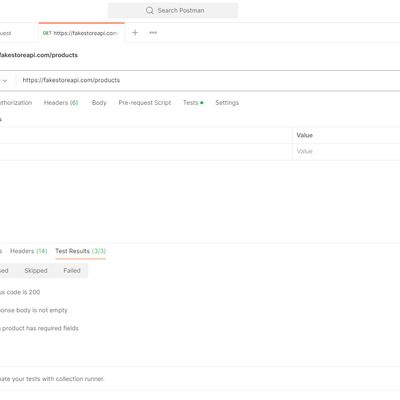Viewport: 400px width, 400px height.
Task: Click the 'product has required fields' test result
Action: (x=39, y=328)
